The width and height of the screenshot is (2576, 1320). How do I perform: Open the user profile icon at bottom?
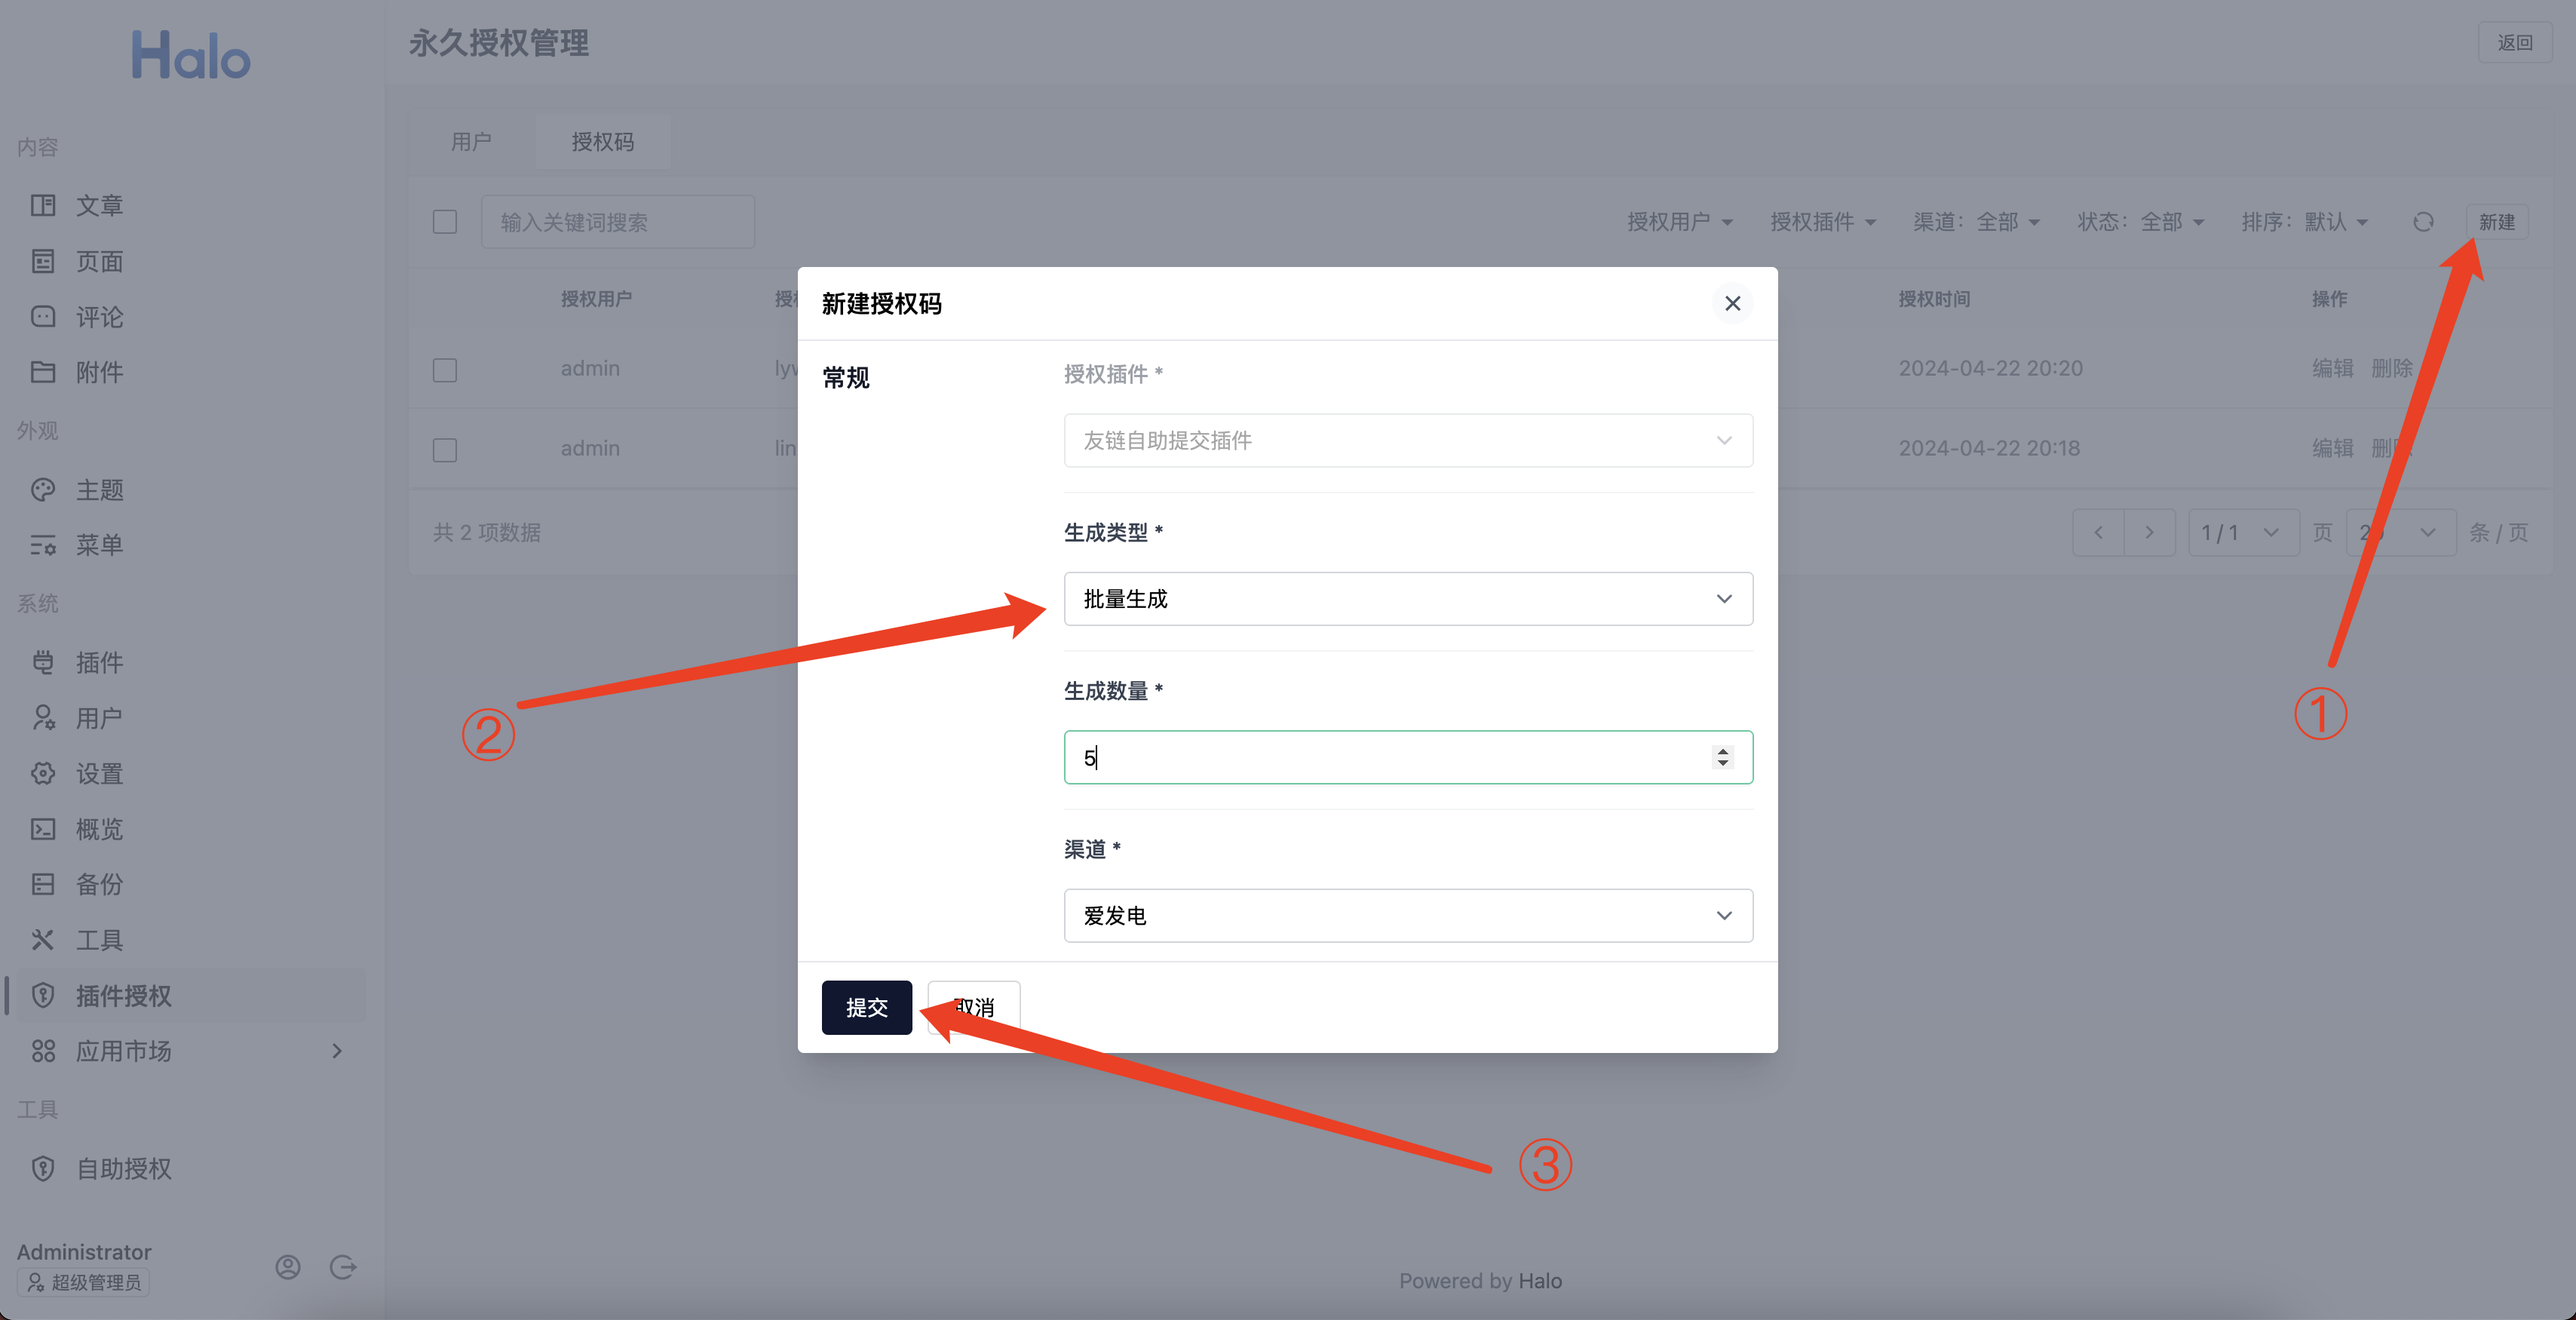coord(288,1267)
